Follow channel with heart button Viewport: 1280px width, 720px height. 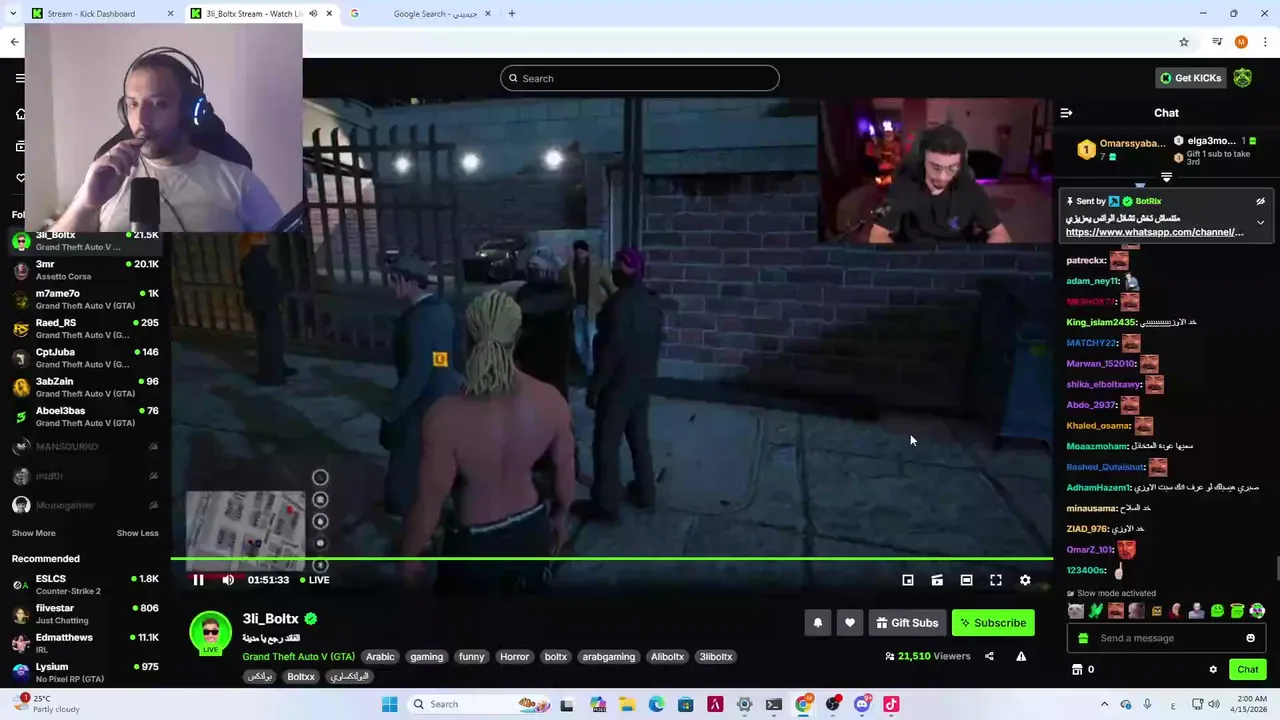[850, 623]
